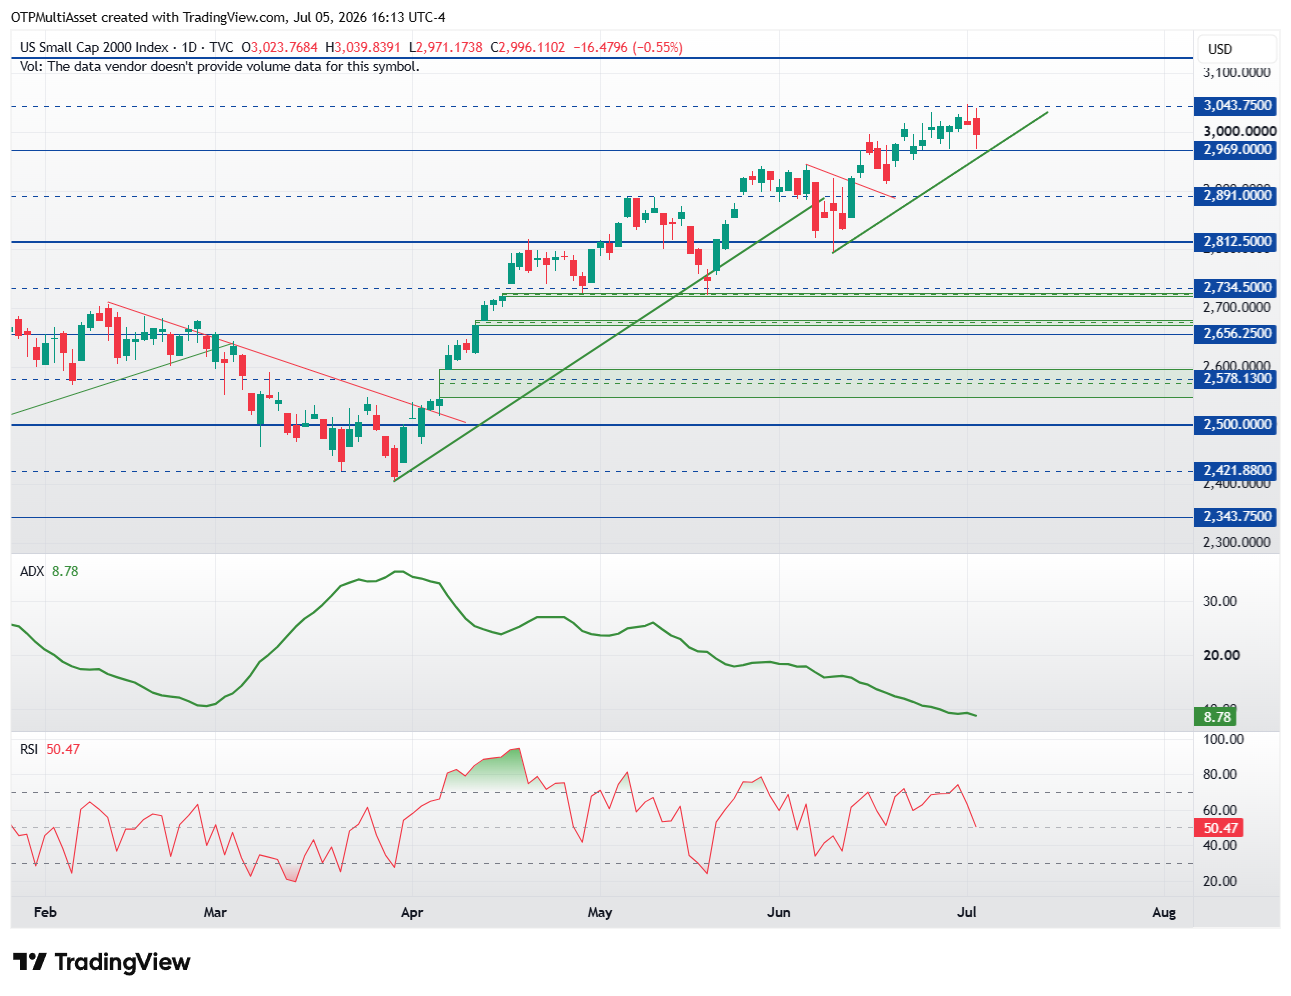This screenshot has width=1291, height=996.
Task: Click the US Small Cap 2000 Index title
Action: pyautogui.click(x=94, y=47)
